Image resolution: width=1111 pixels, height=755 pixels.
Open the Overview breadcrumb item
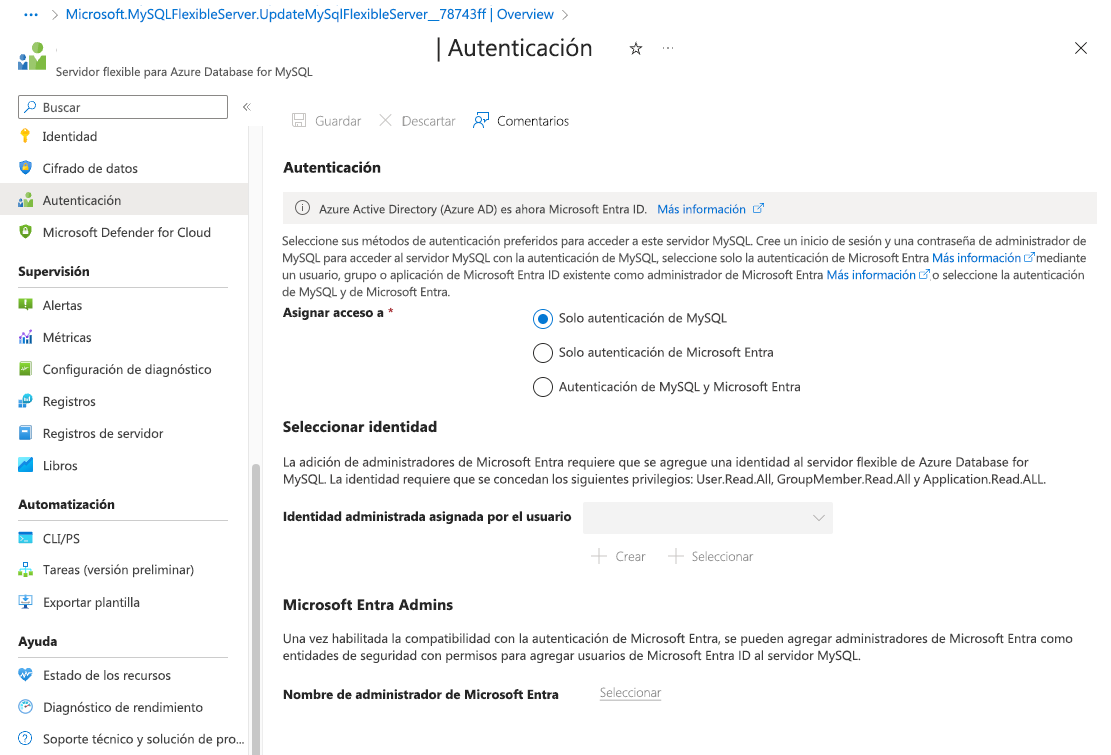pyautogui.click(x=524, y=14)
